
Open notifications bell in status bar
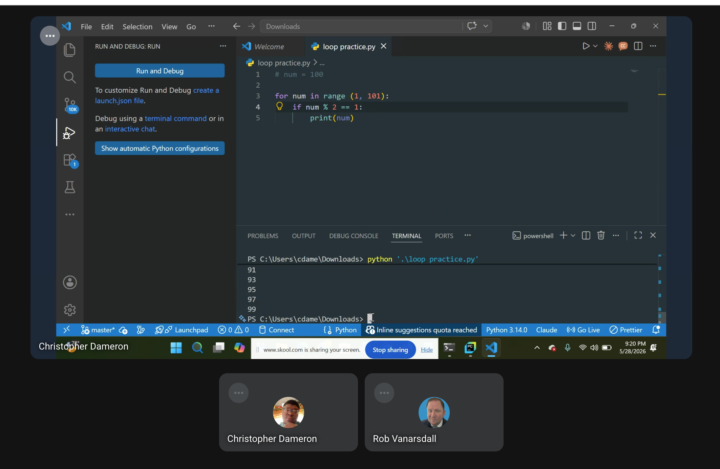[656, 330]
